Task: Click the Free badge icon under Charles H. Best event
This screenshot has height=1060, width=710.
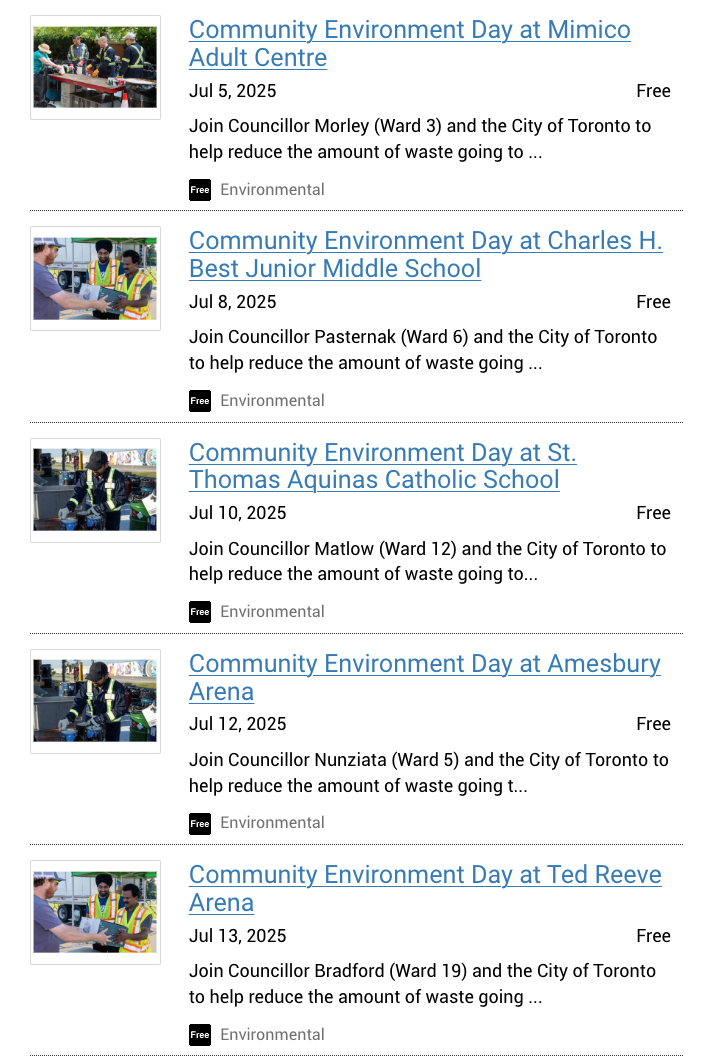Action: point(200,401)
